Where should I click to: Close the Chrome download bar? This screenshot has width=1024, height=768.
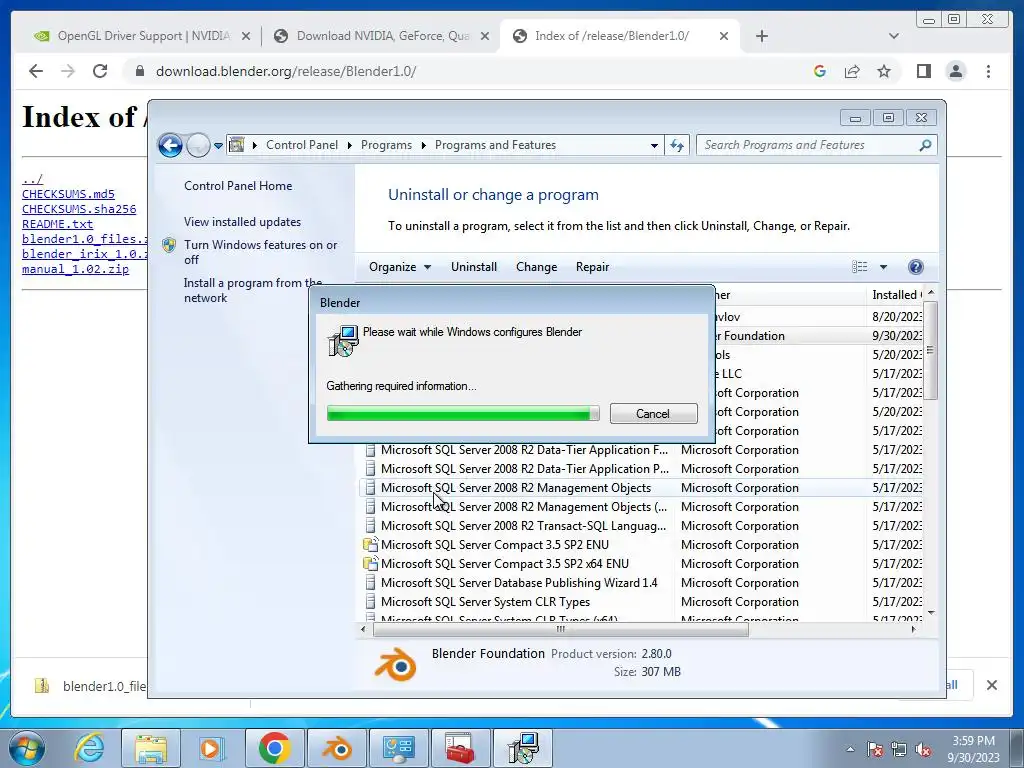pyautogui.click(x=991, y=685)
